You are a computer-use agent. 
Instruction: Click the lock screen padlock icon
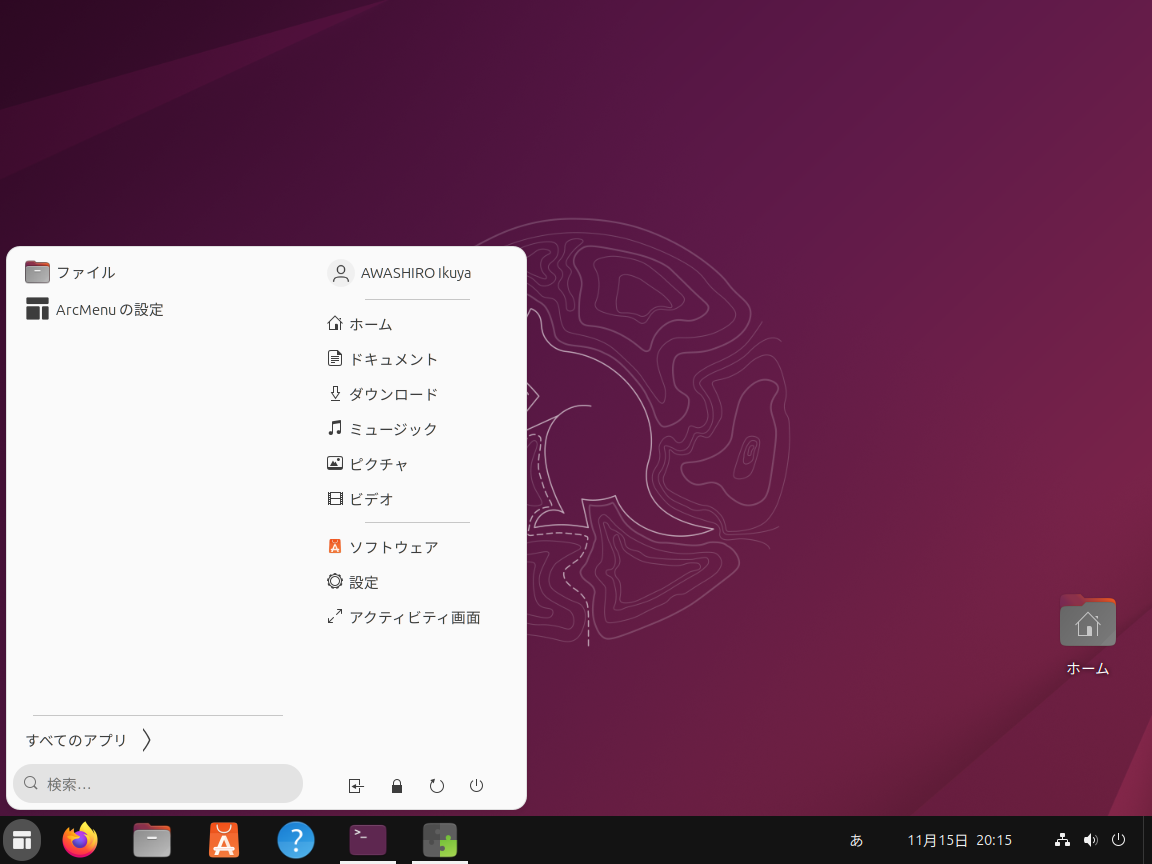pos(396,786)
